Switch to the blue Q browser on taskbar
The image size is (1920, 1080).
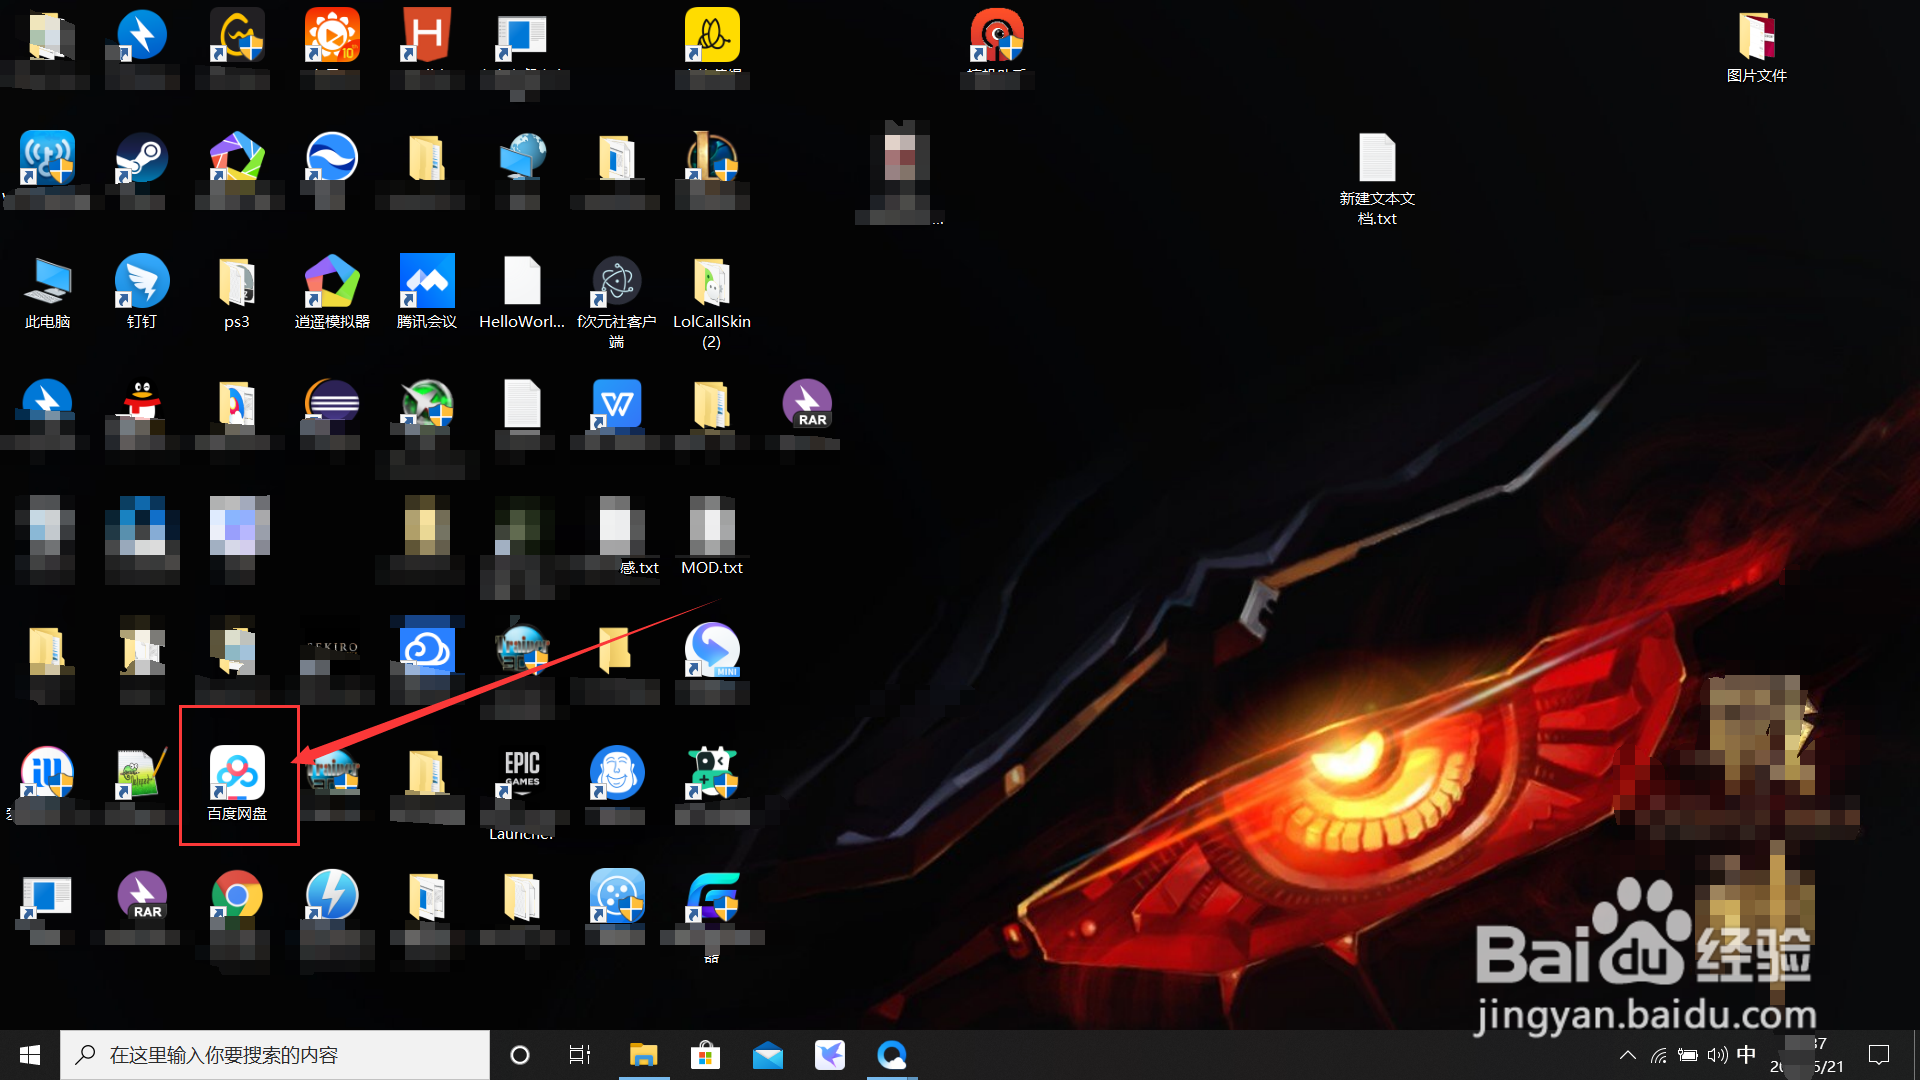(x=892, y=1055)
